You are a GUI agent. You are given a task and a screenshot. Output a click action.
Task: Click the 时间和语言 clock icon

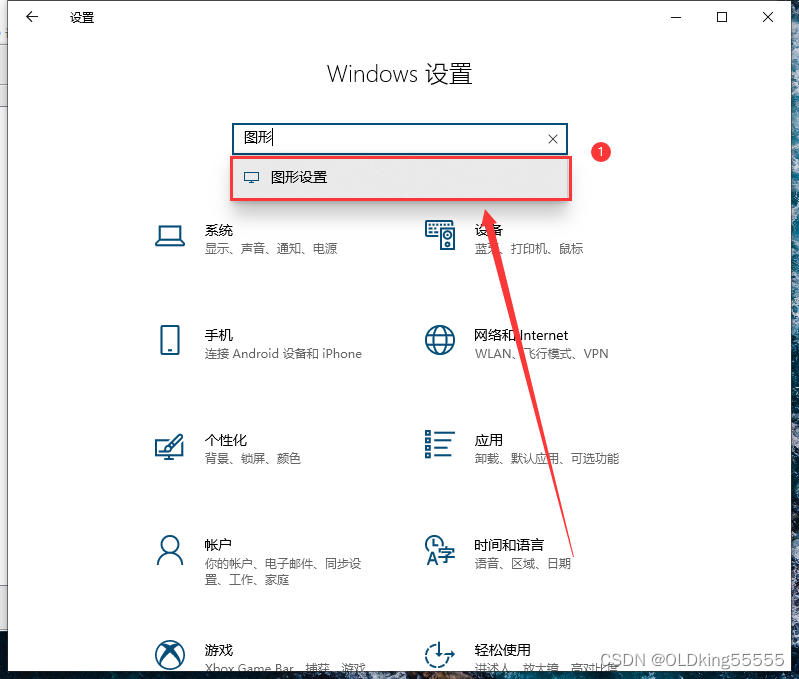(440, 550)
